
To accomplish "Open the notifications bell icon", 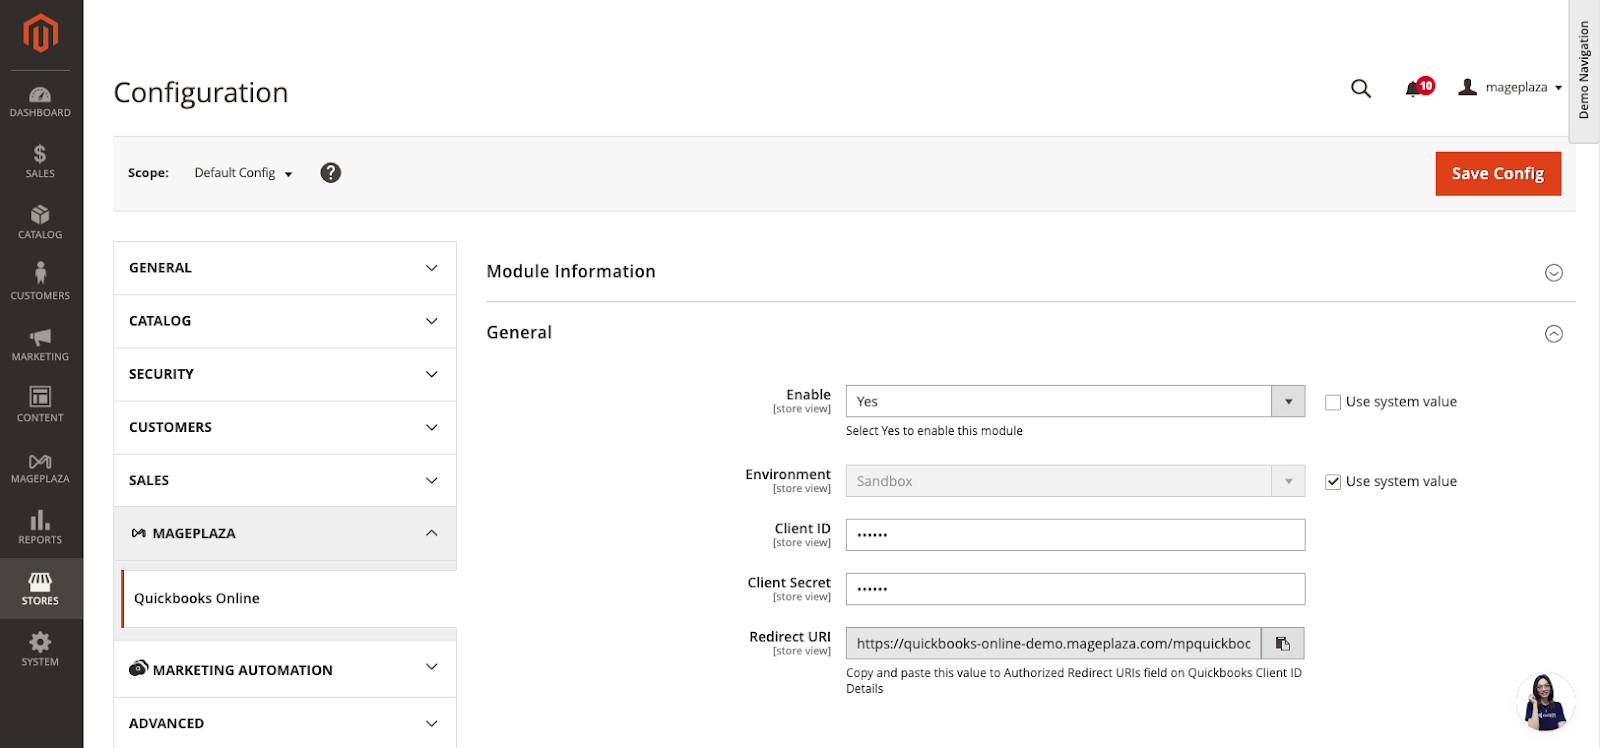I will (1414, 88).
